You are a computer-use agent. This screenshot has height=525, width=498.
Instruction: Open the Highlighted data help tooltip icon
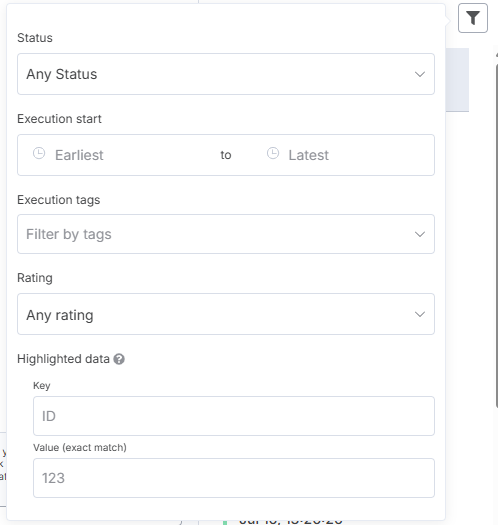point(119,359)
